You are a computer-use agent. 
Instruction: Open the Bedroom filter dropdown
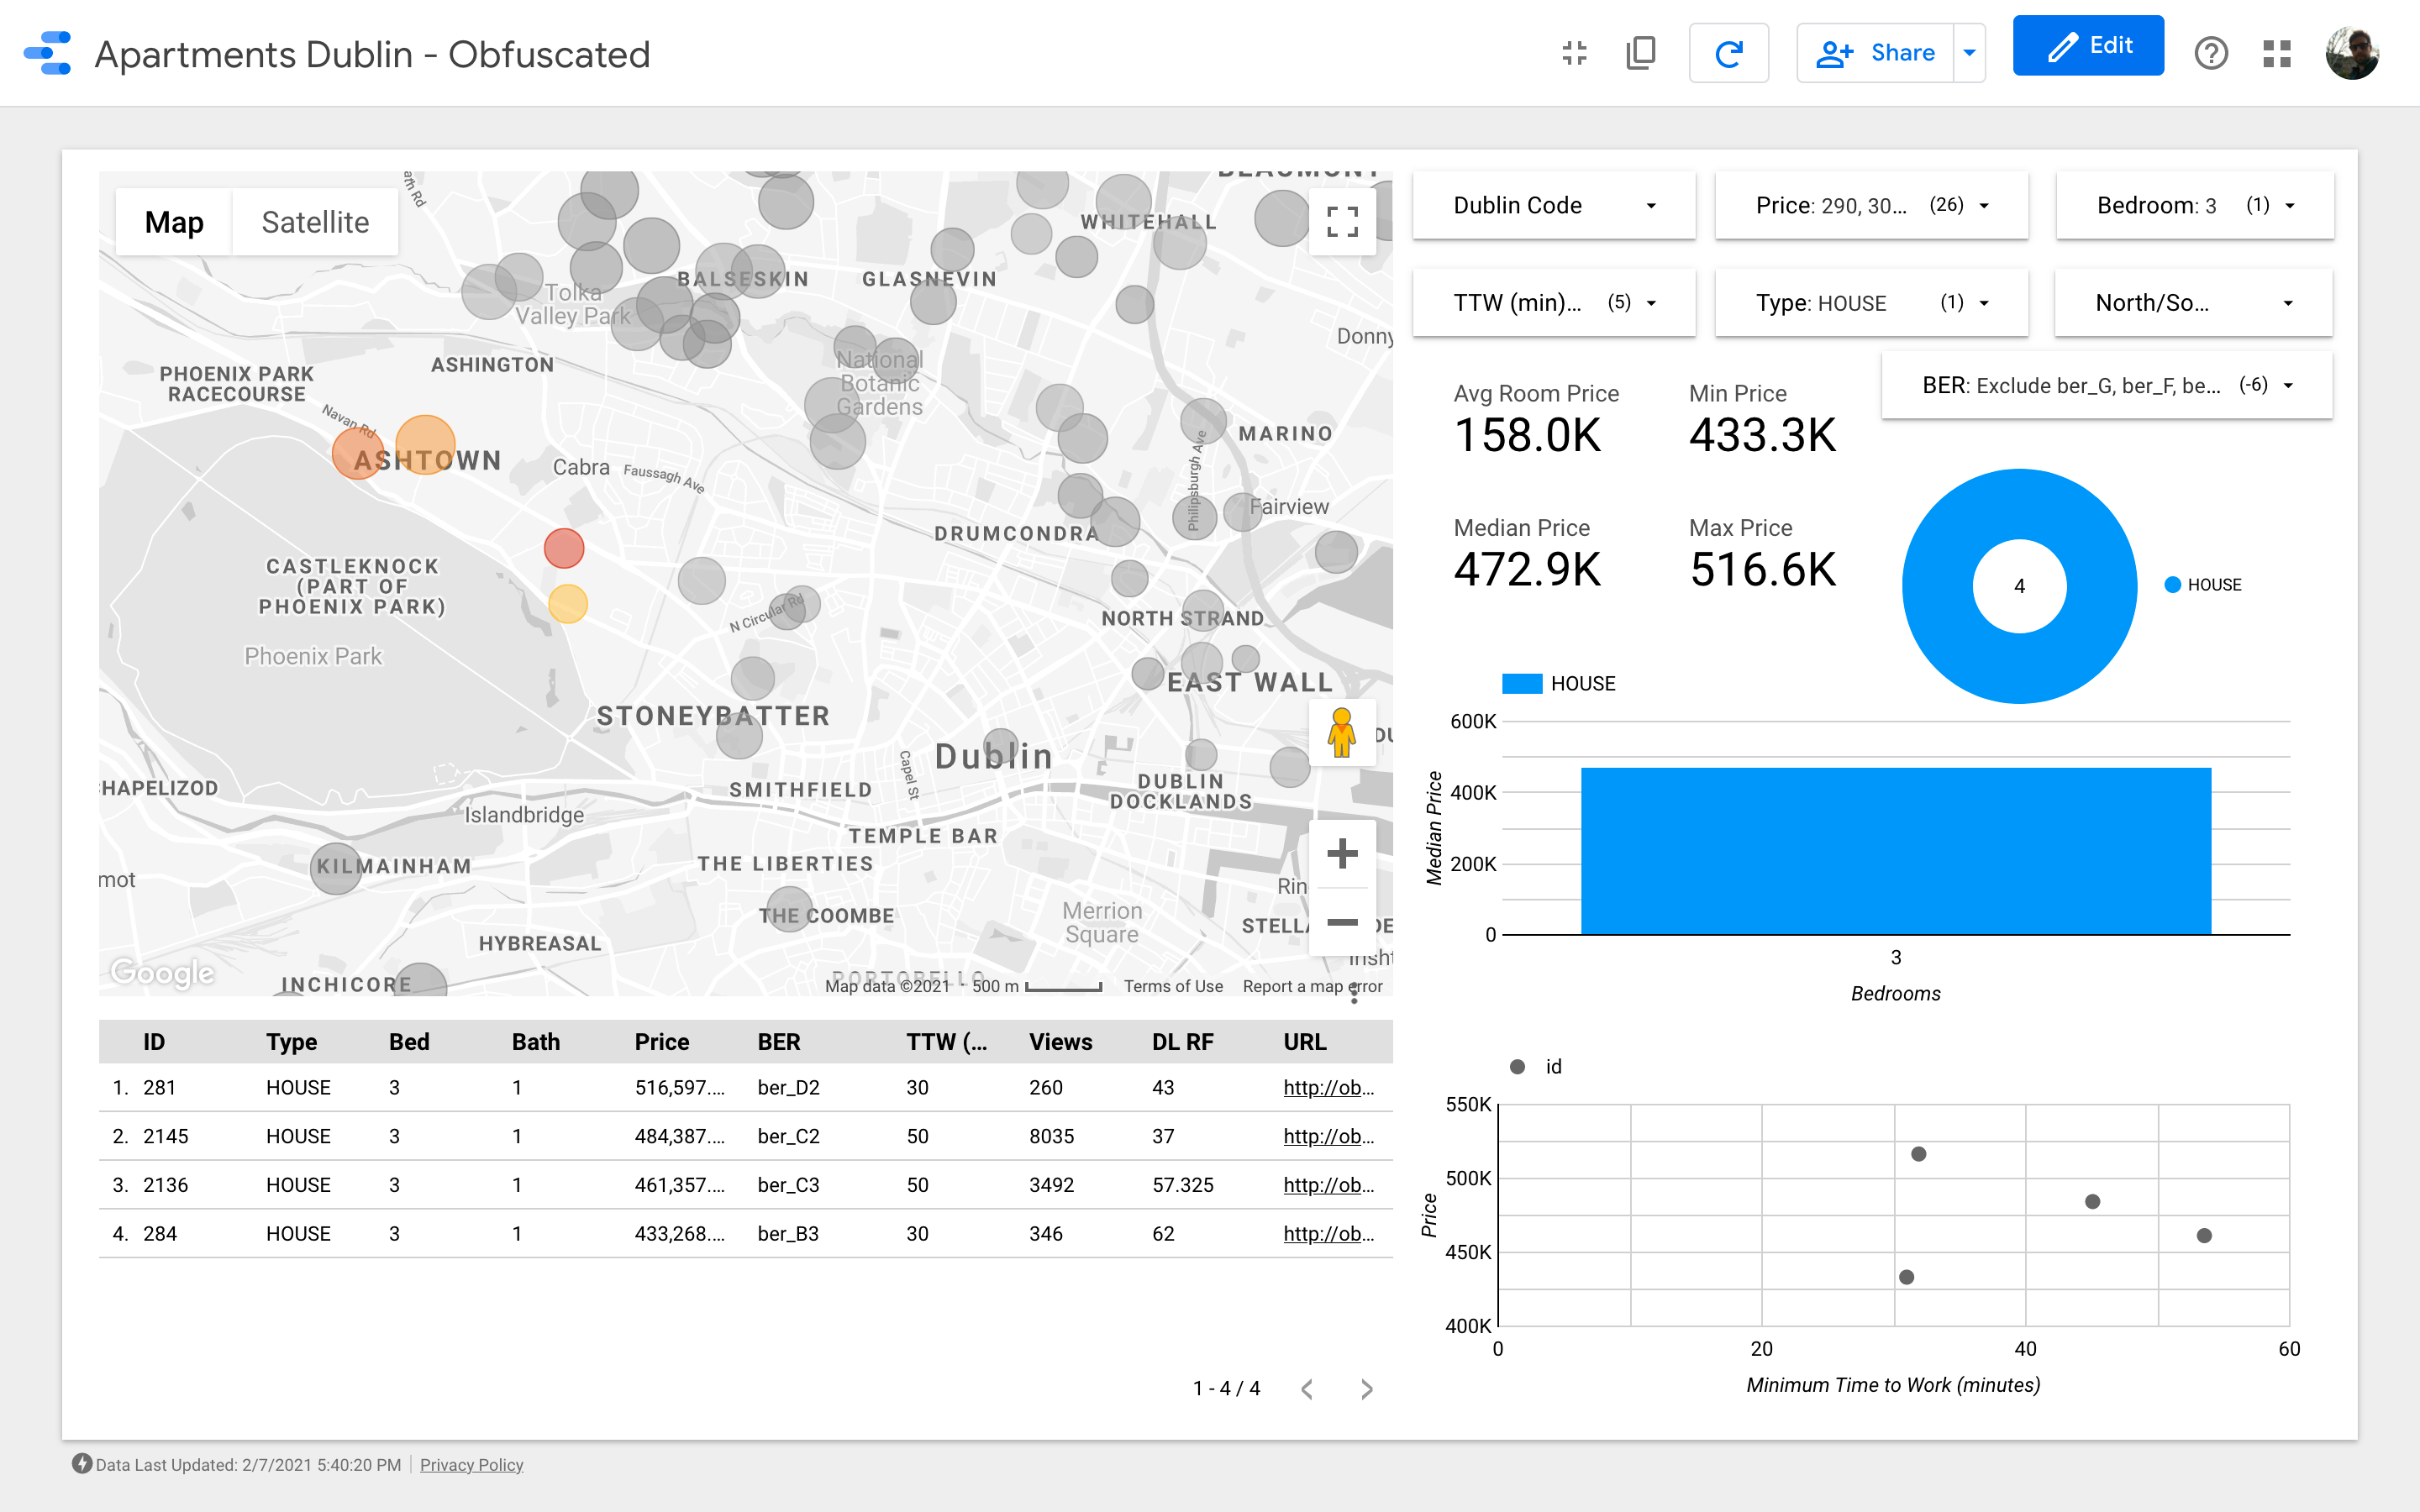click(2195, 205)
